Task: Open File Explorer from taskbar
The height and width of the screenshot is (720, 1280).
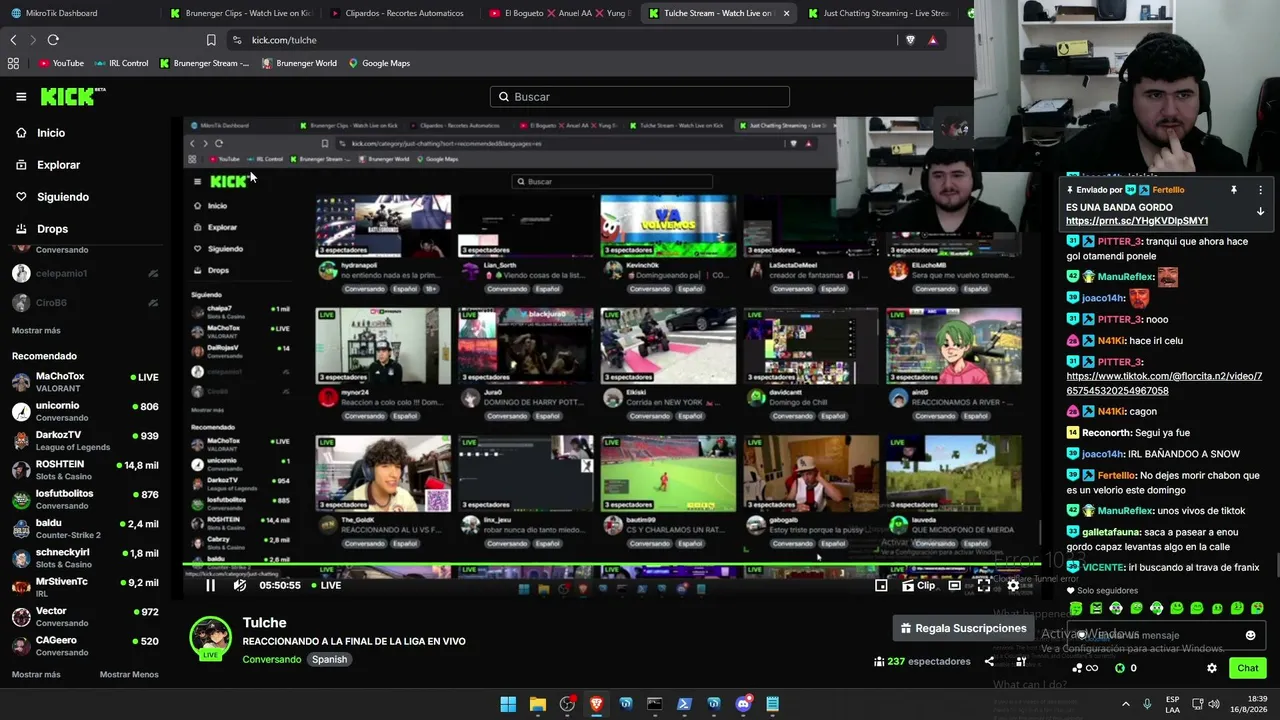Action: (537, 704)
